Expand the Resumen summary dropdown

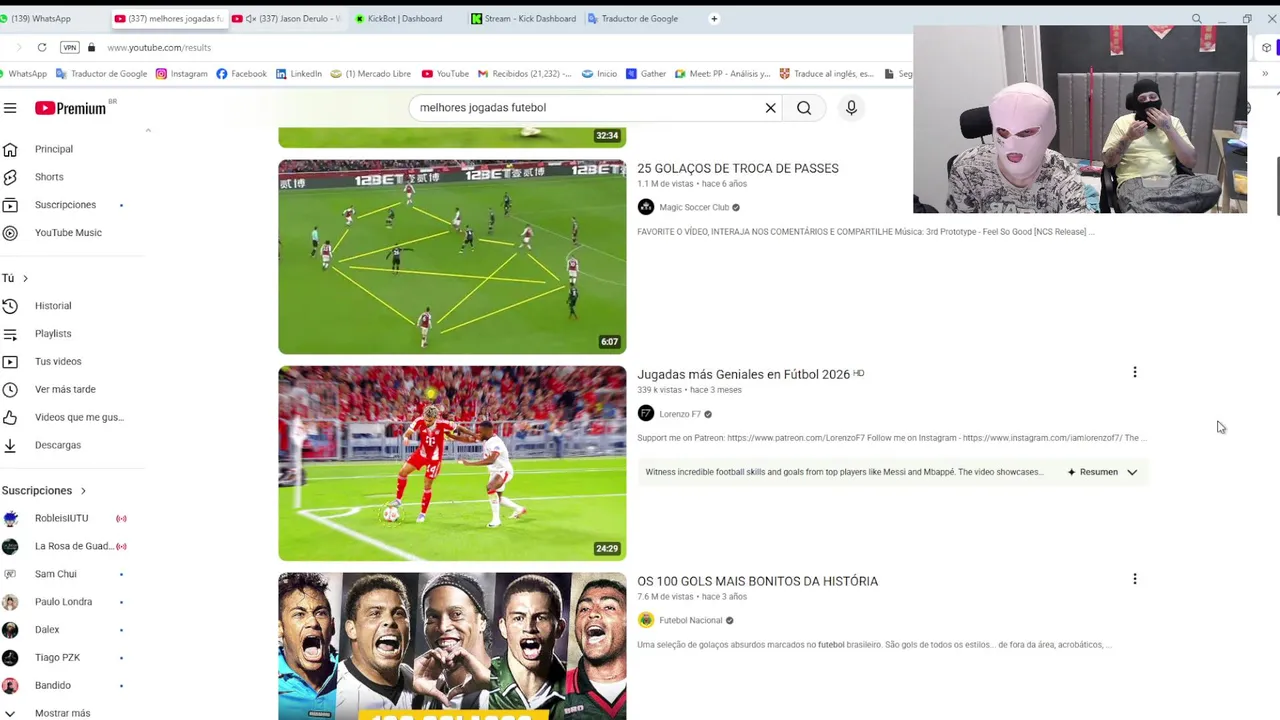click(1103, 472)
